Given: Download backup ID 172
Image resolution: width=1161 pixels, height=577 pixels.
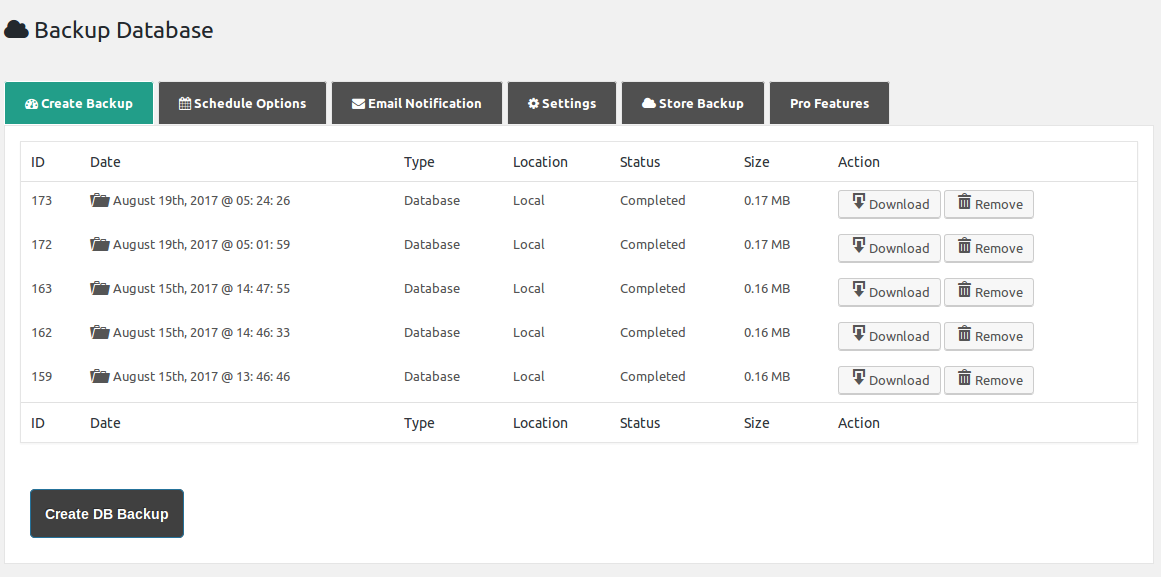Looking at the screenshot, I should [x=889, y=248].
